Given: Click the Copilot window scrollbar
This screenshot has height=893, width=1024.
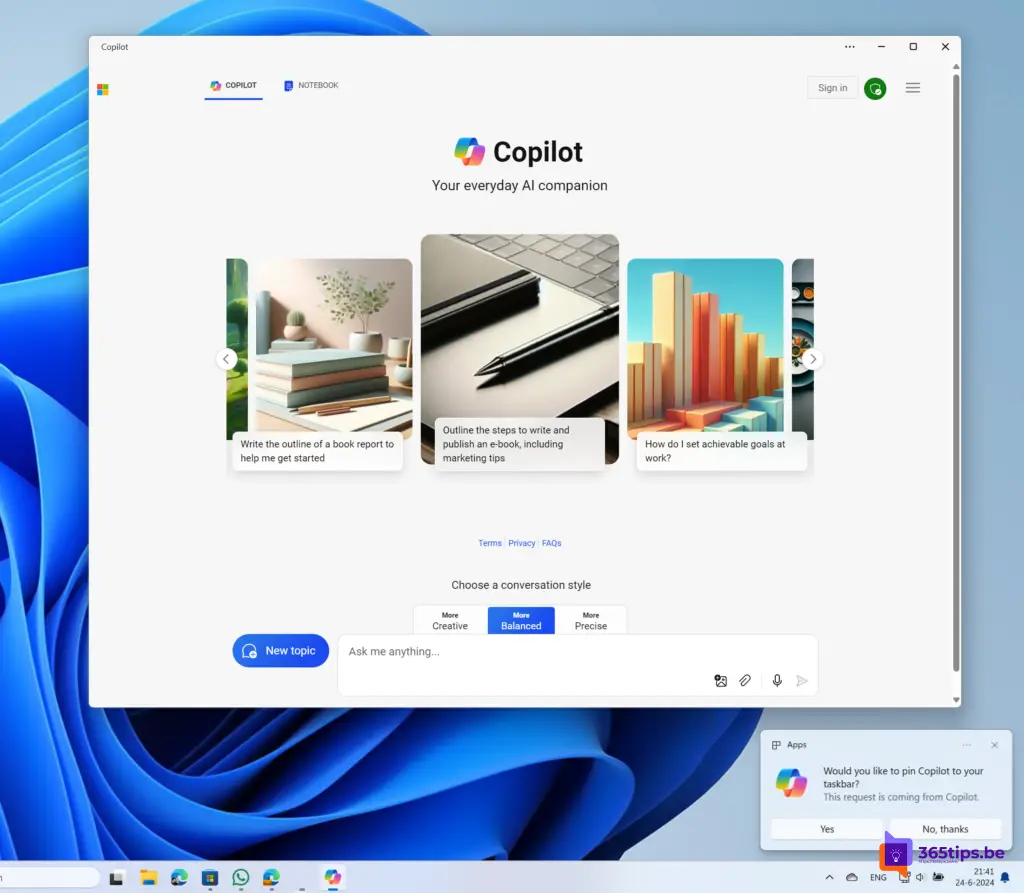Looking at the screenshot, I should pos(956,373).
